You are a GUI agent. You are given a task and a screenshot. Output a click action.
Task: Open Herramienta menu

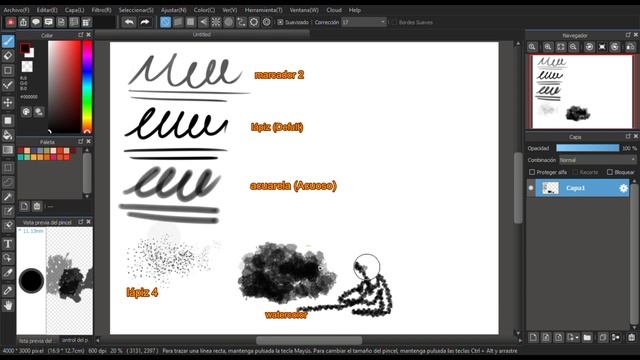(264, 10)
